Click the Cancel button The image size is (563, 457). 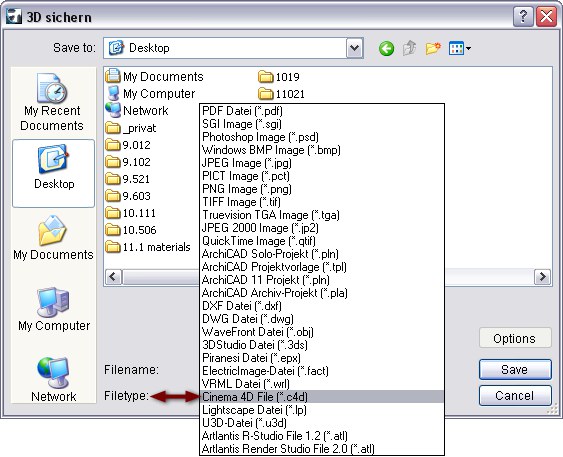[515, 396]
